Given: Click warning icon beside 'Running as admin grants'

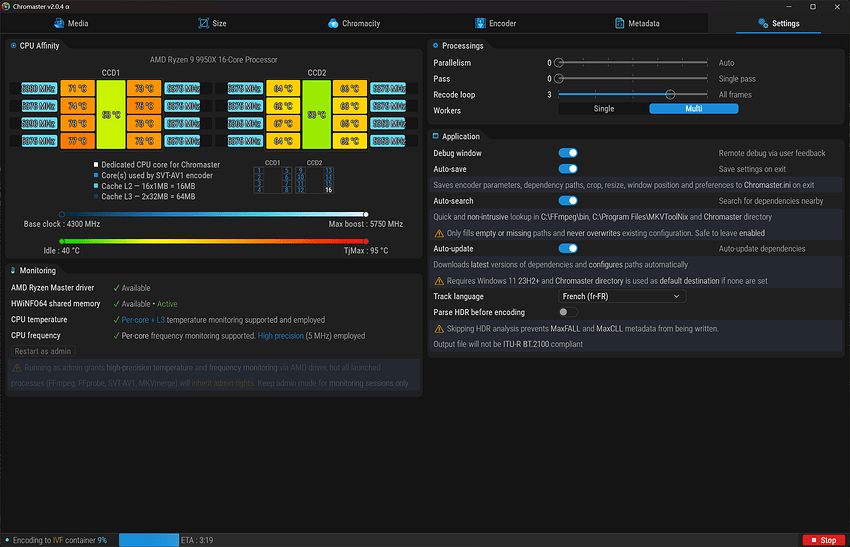Looking at the screenshot, I should [17, 368].
